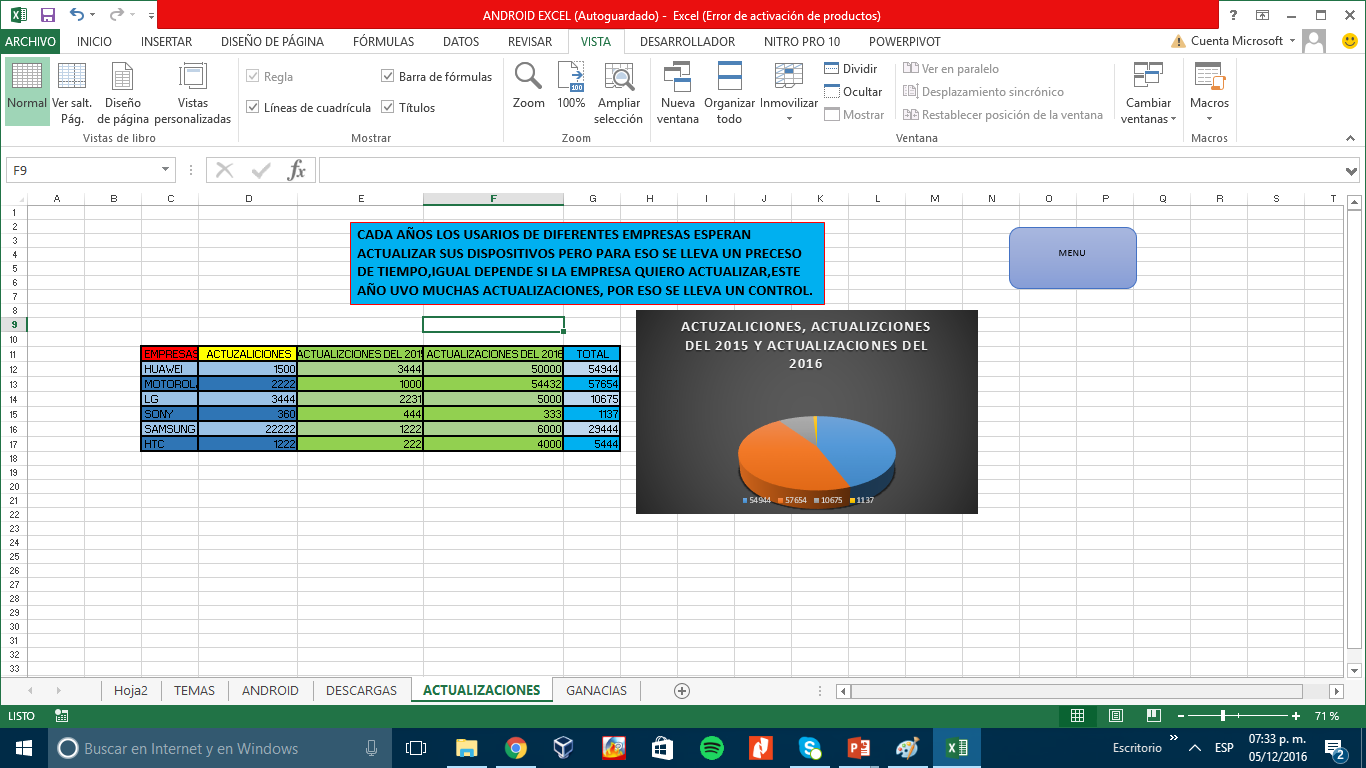The image size is (1366, 768).
Task: Click the MENU button shape
Action: click(x=1072, y=258)
